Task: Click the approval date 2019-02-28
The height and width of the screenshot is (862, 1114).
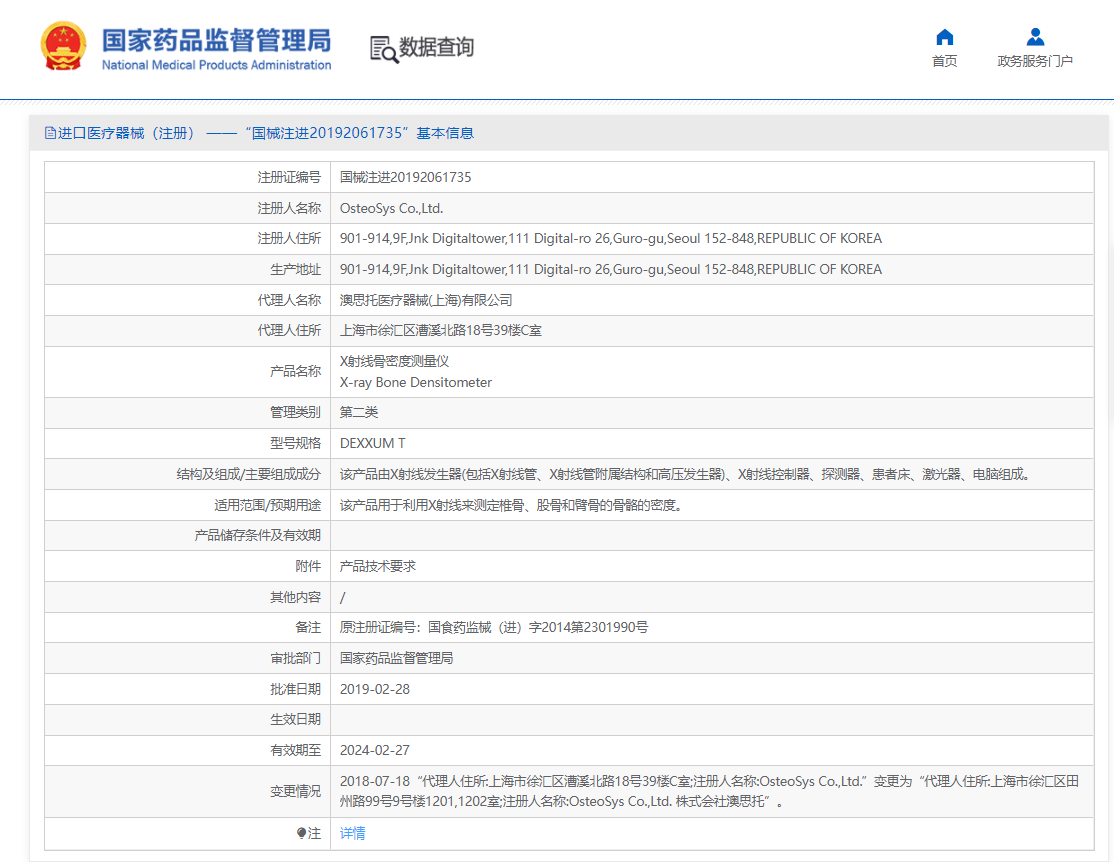Action: [x=375, y=689]
